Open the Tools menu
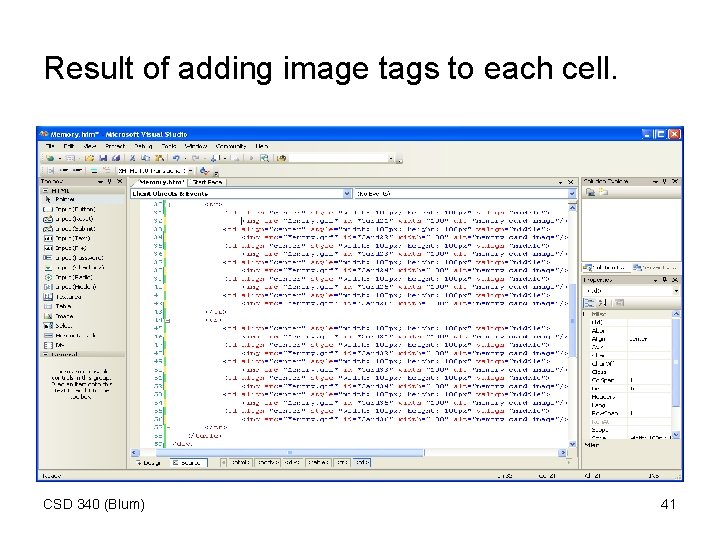Image resolution: width=720 pixels, height=540 pixels. coord(169,146)
